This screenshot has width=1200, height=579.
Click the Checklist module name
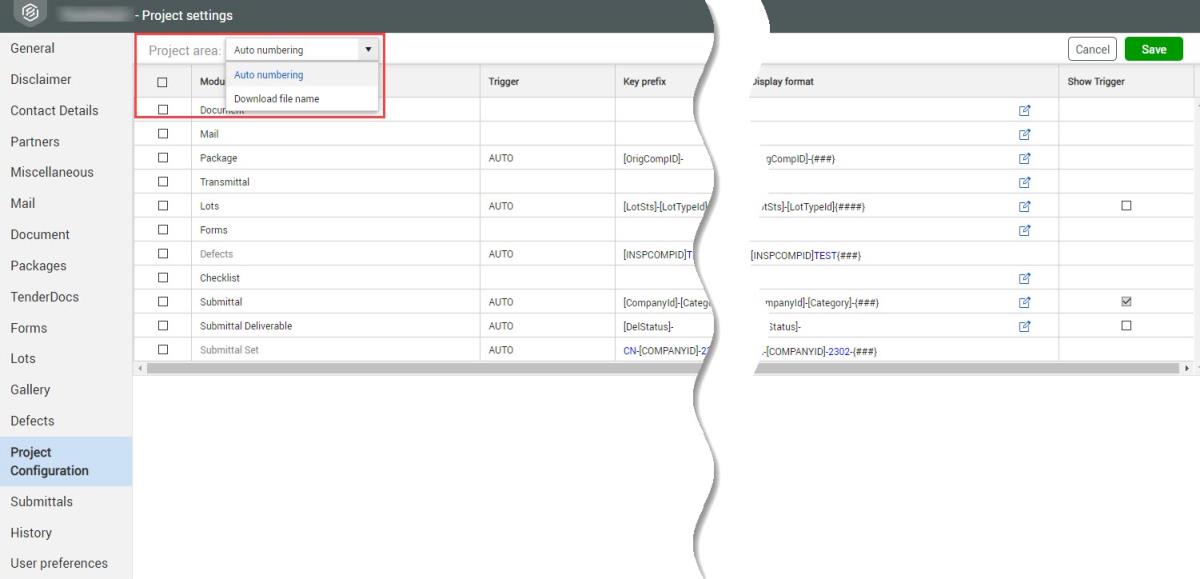pyautogui.click(x=220, y=278)
